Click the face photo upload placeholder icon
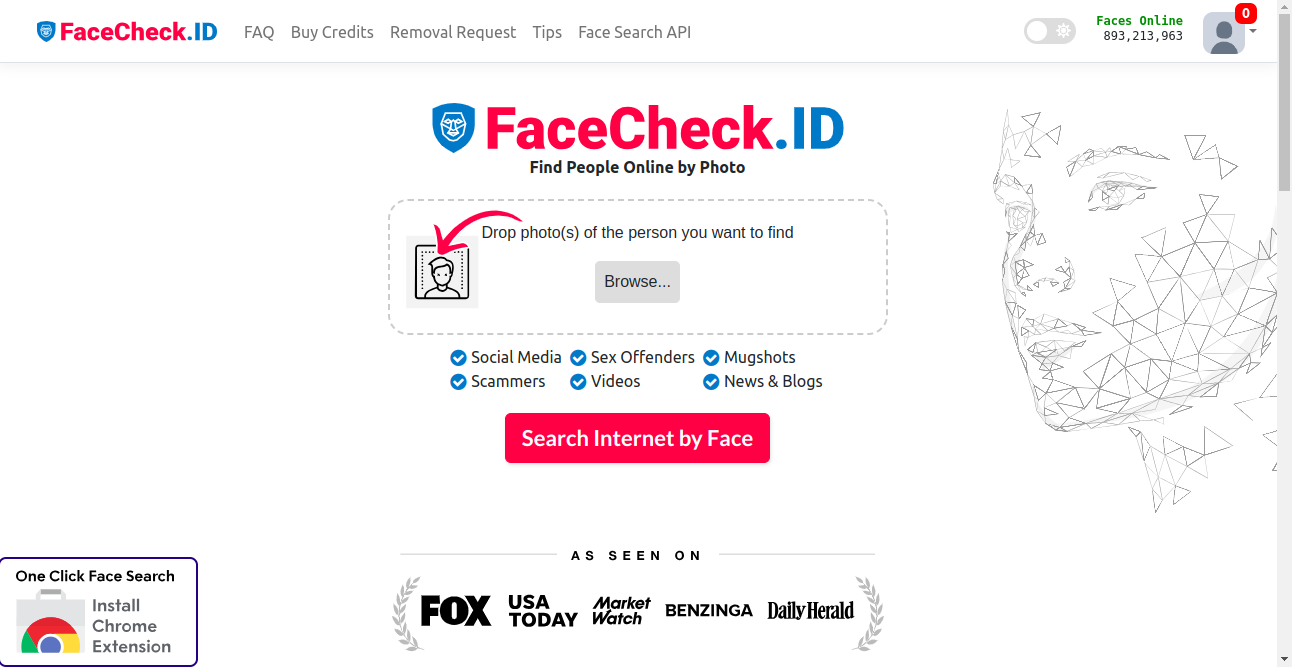1292x667 pixels. tap(442, 272)
